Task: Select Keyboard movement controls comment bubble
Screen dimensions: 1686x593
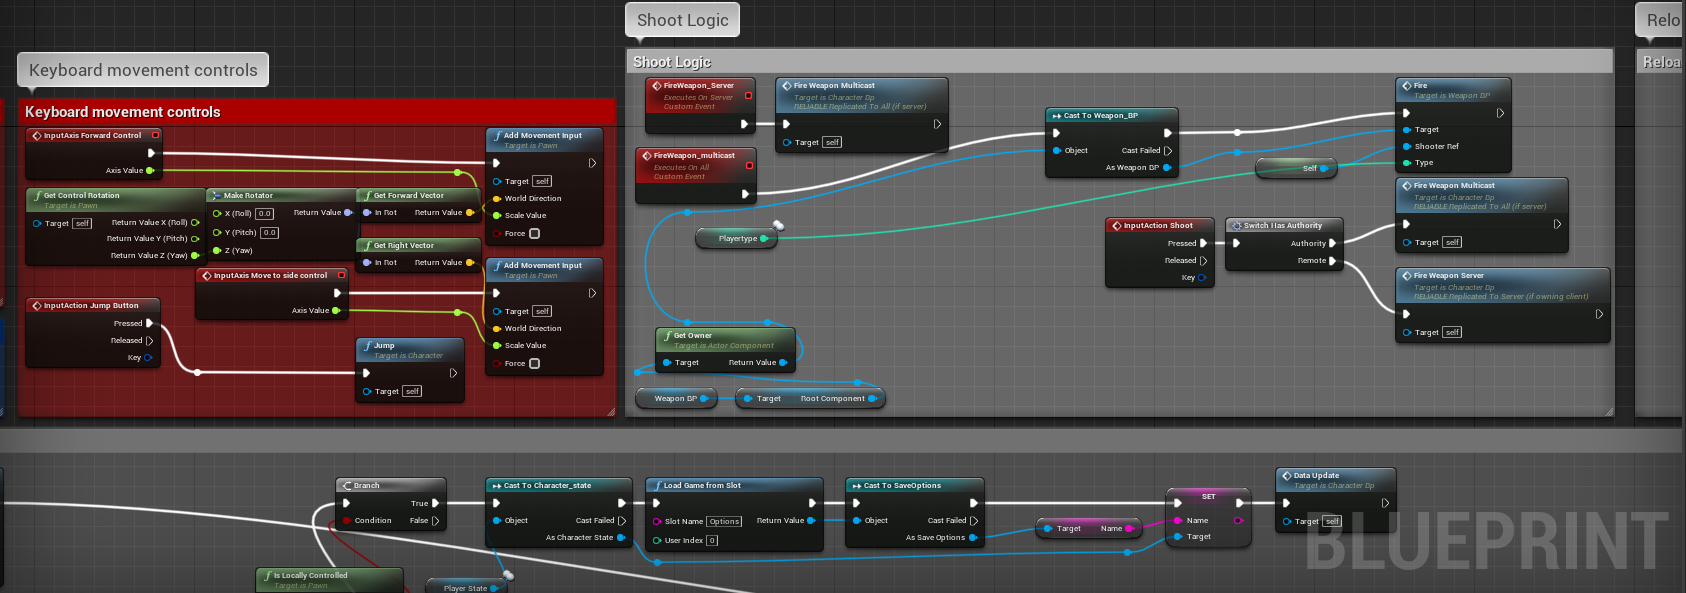Action: 143,70
